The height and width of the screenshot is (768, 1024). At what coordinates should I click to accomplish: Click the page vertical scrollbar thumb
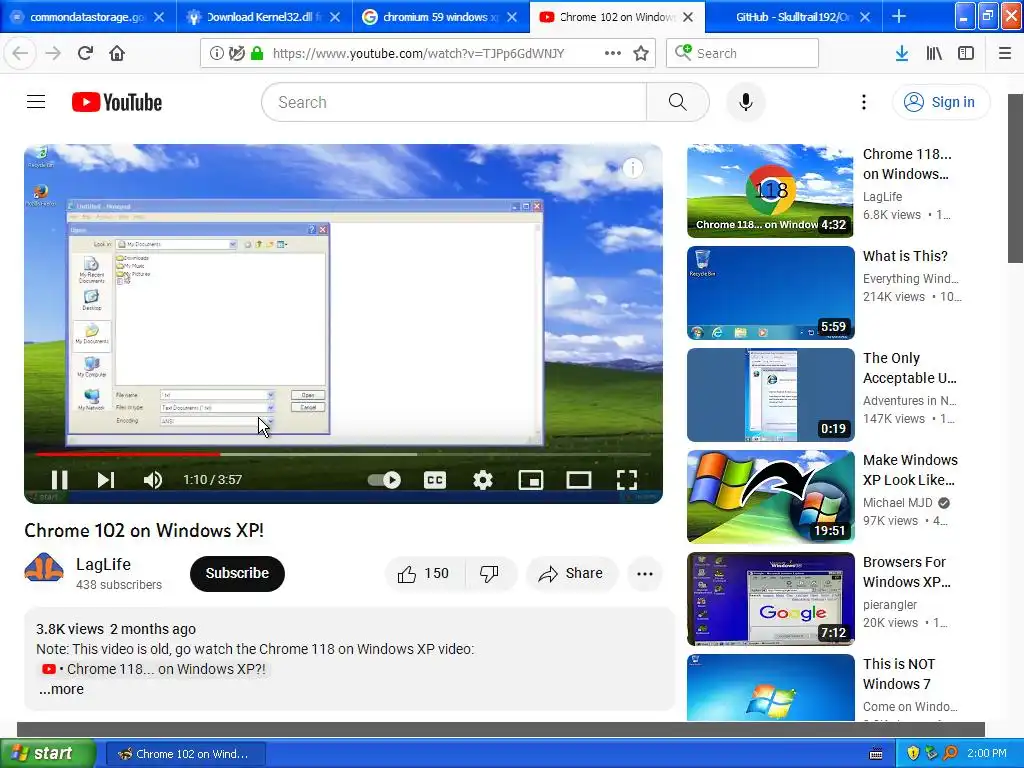click(1015, 178)
